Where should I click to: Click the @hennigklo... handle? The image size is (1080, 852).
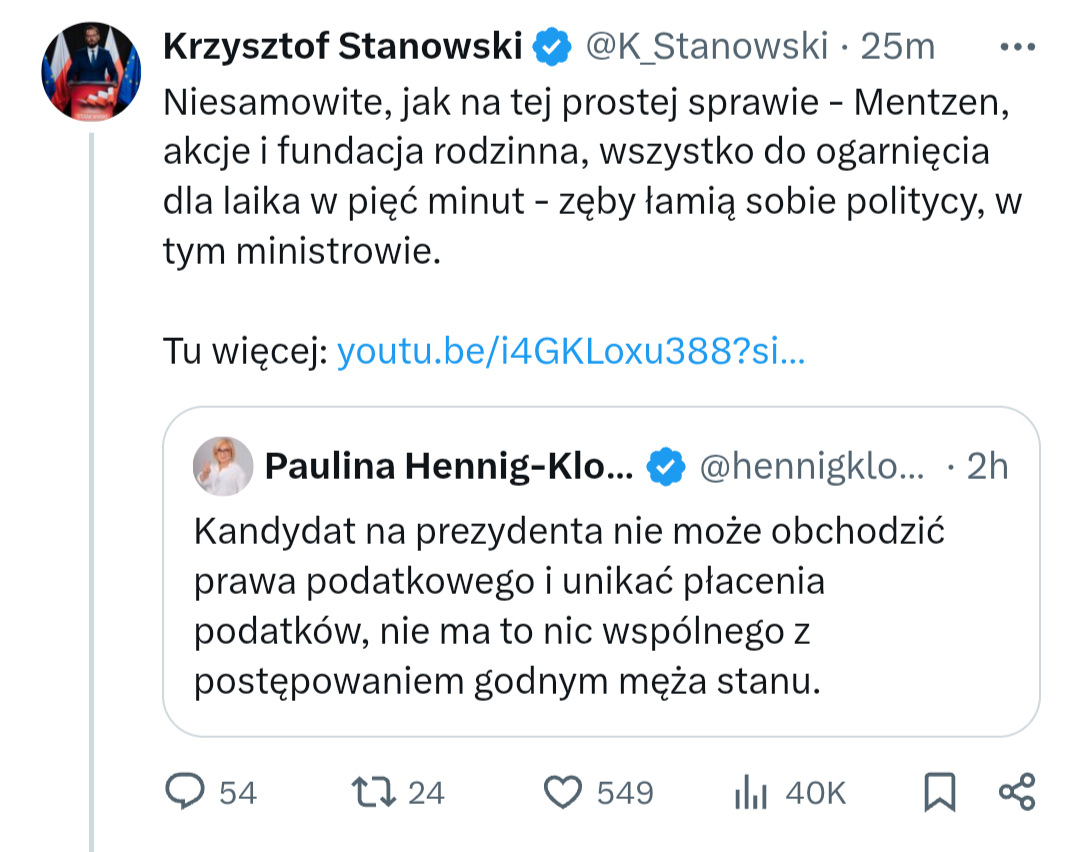[811, 466]
